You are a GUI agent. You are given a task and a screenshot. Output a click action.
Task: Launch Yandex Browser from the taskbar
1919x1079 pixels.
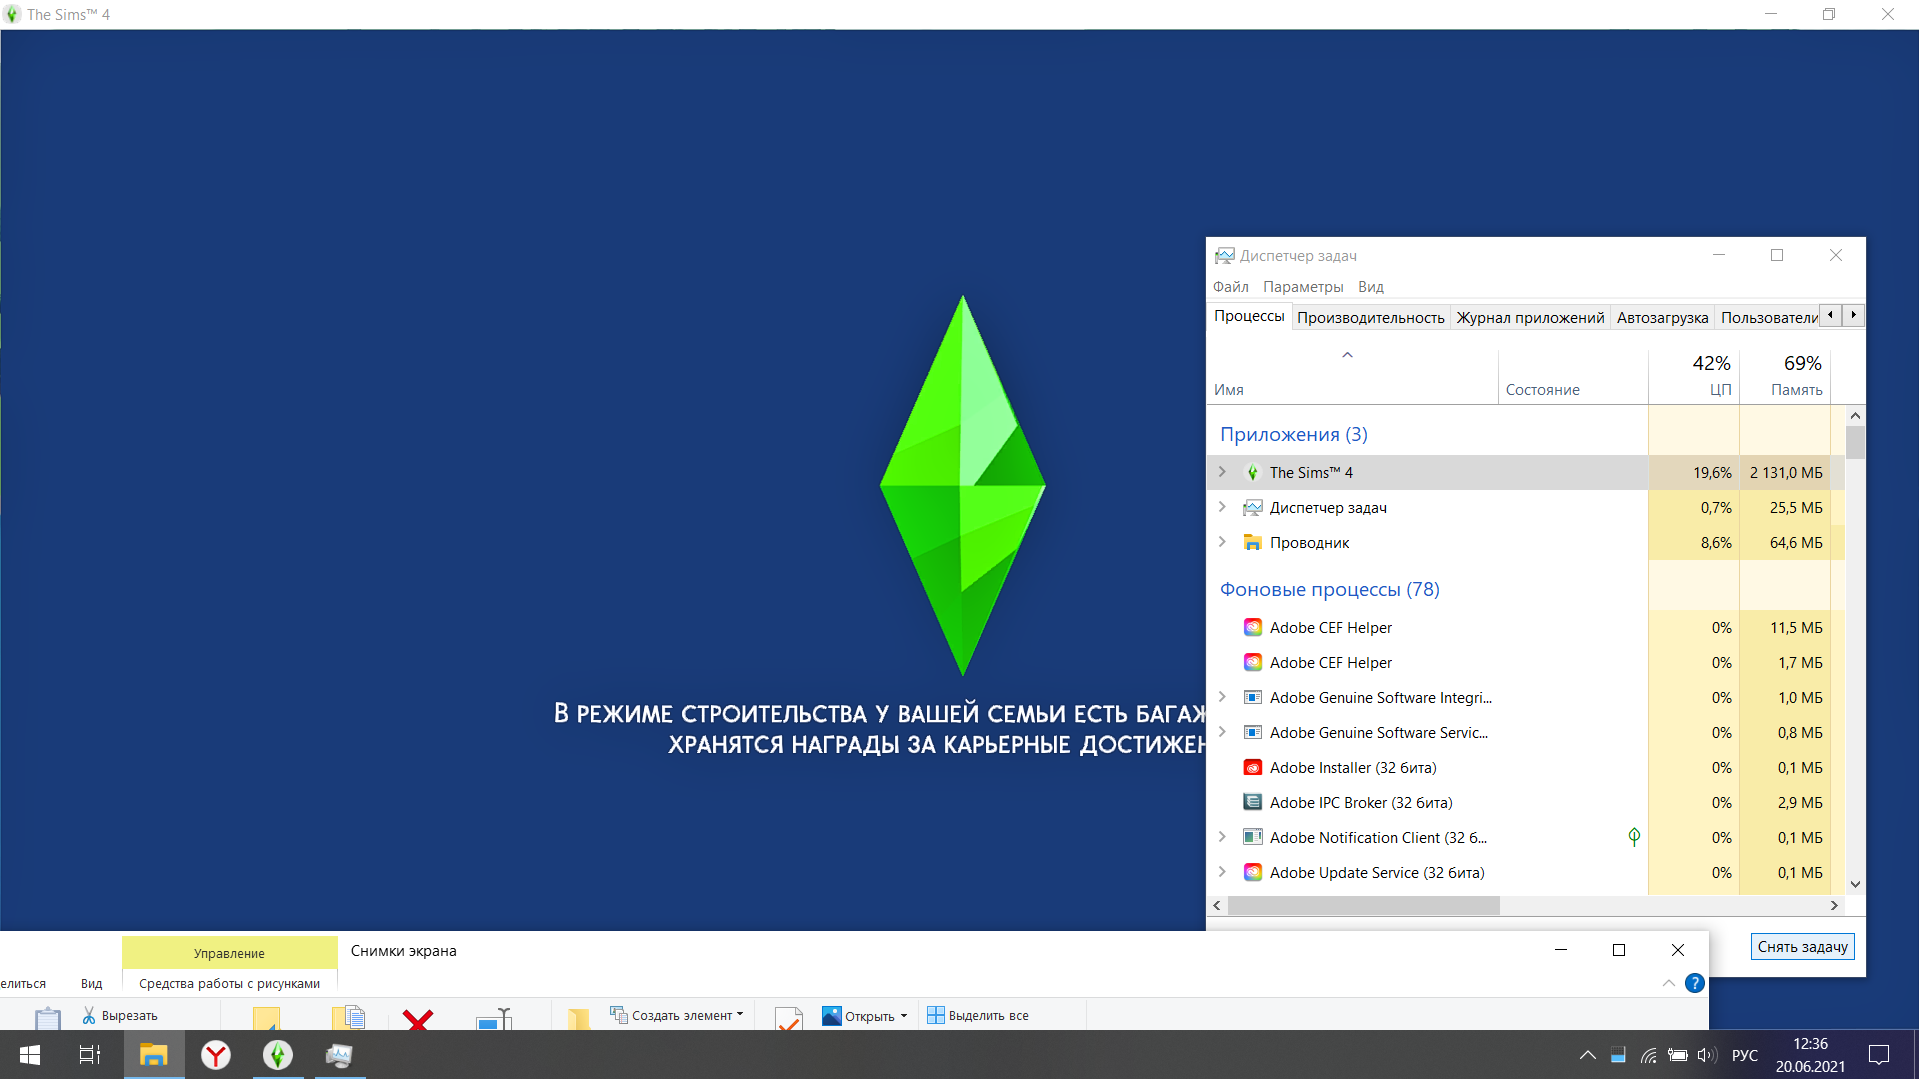[216, 1055]
